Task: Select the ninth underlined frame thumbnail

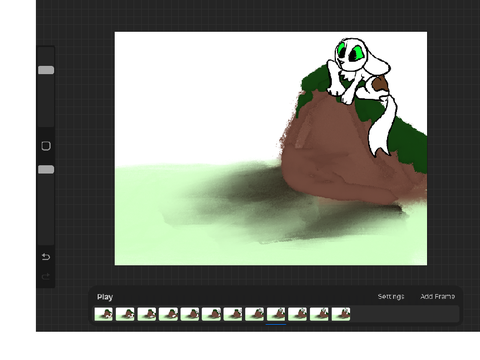Action: click(276, 314)
